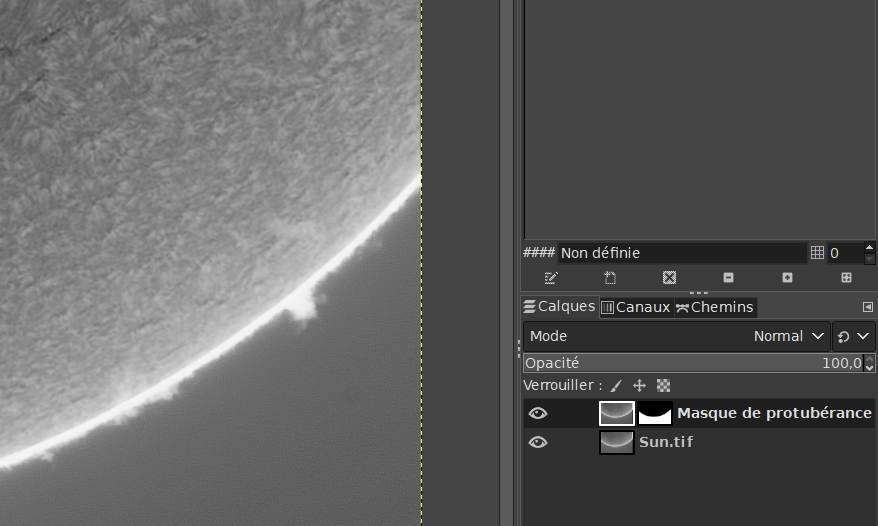Click the new color entry page icon
Image resolution: width=878 pixels, height=526 pixels.
610,277
